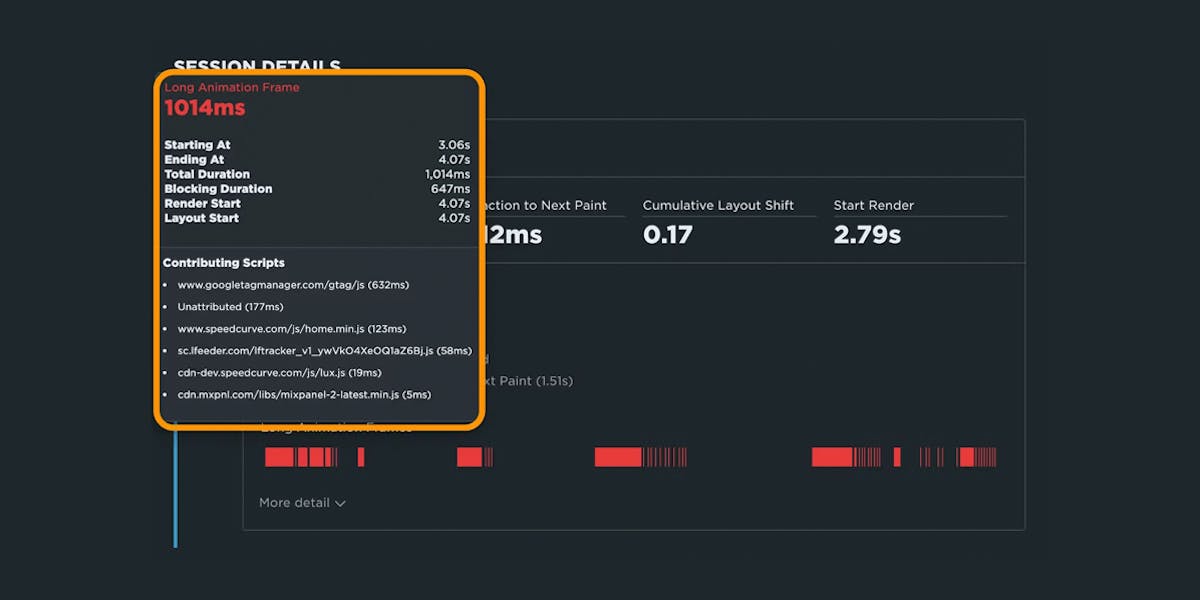1200x600 pixels.
Task: Click the More detail link text
Action: (x=294, y=503)
